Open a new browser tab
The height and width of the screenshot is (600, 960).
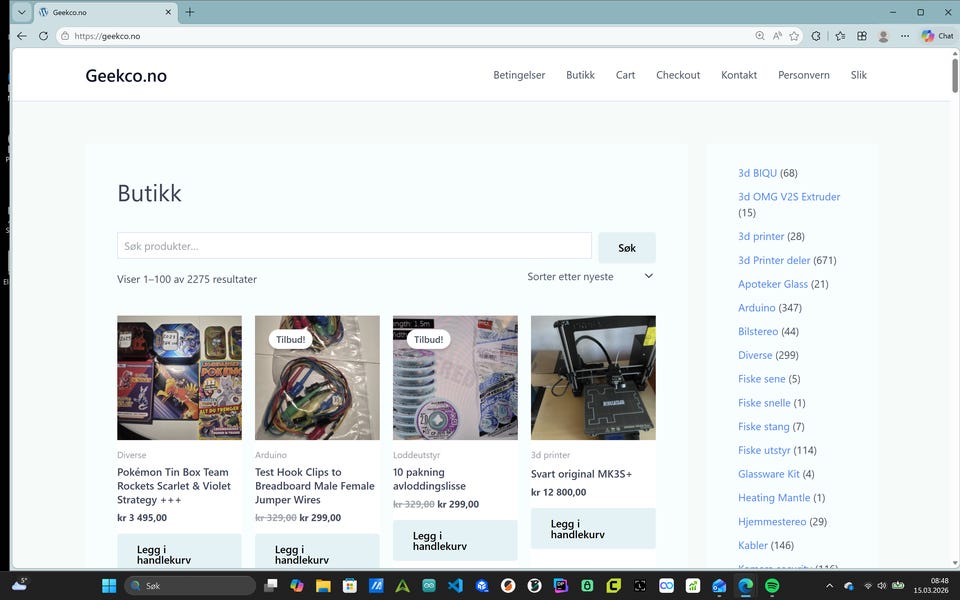point(190,12)
